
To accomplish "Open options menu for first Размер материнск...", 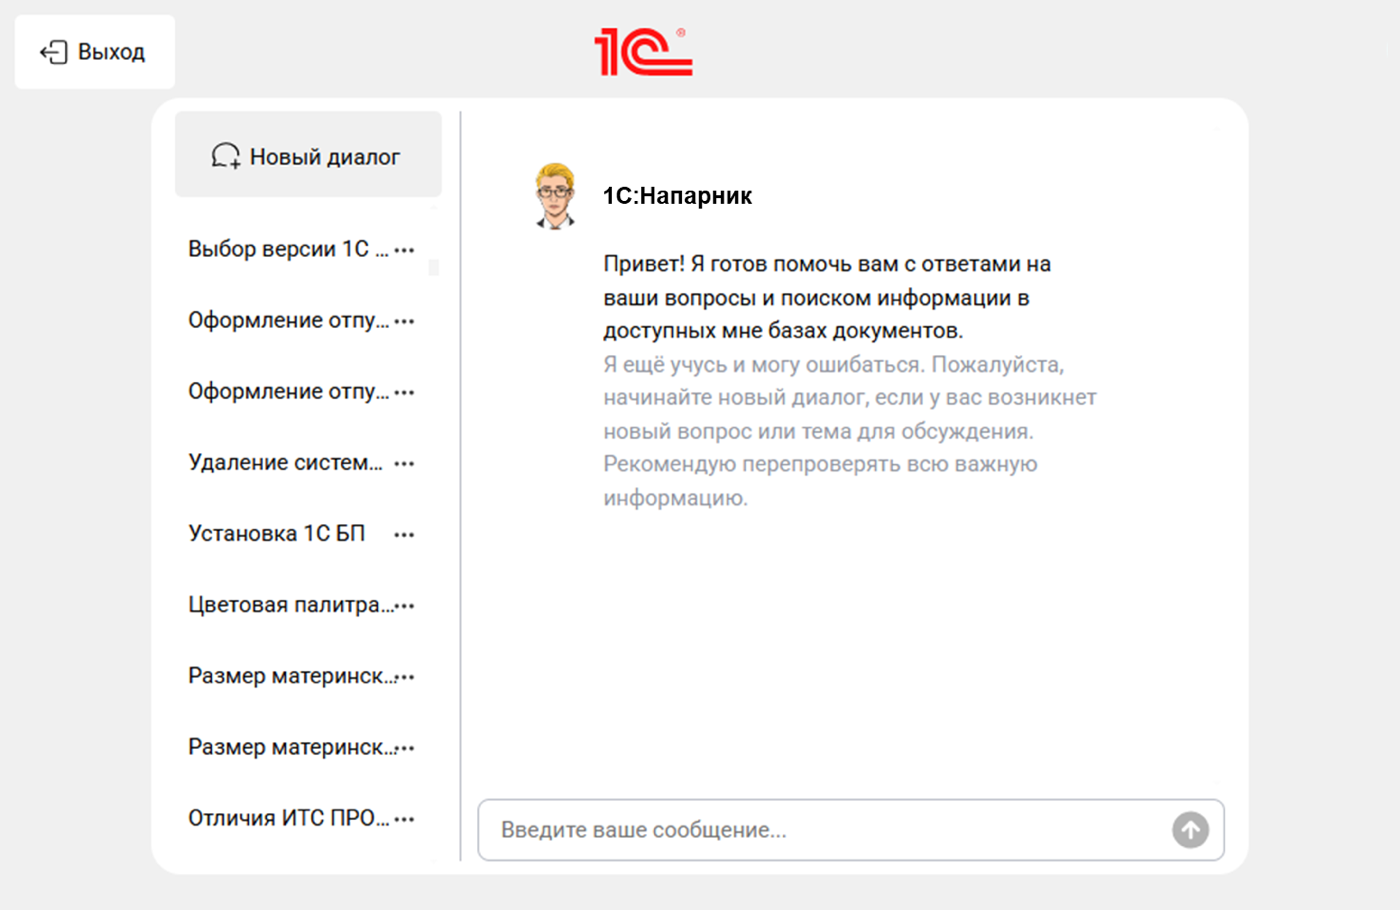I will [405, 677].
